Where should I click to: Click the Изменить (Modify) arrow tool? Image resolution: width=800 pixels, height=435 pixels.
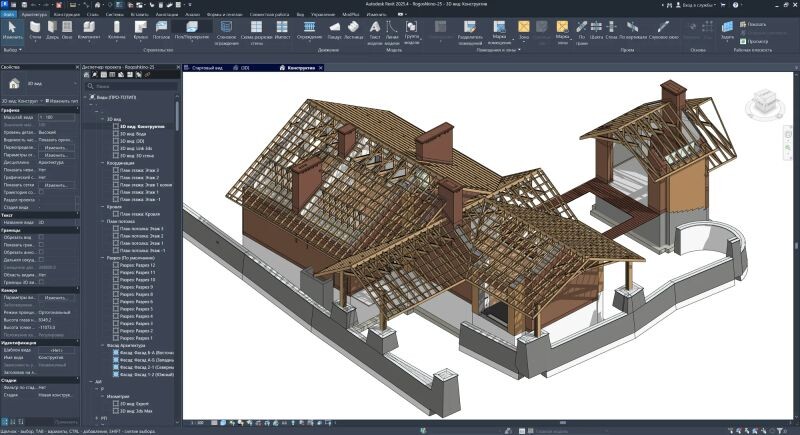pyautogui.click(x=12, y=30)
